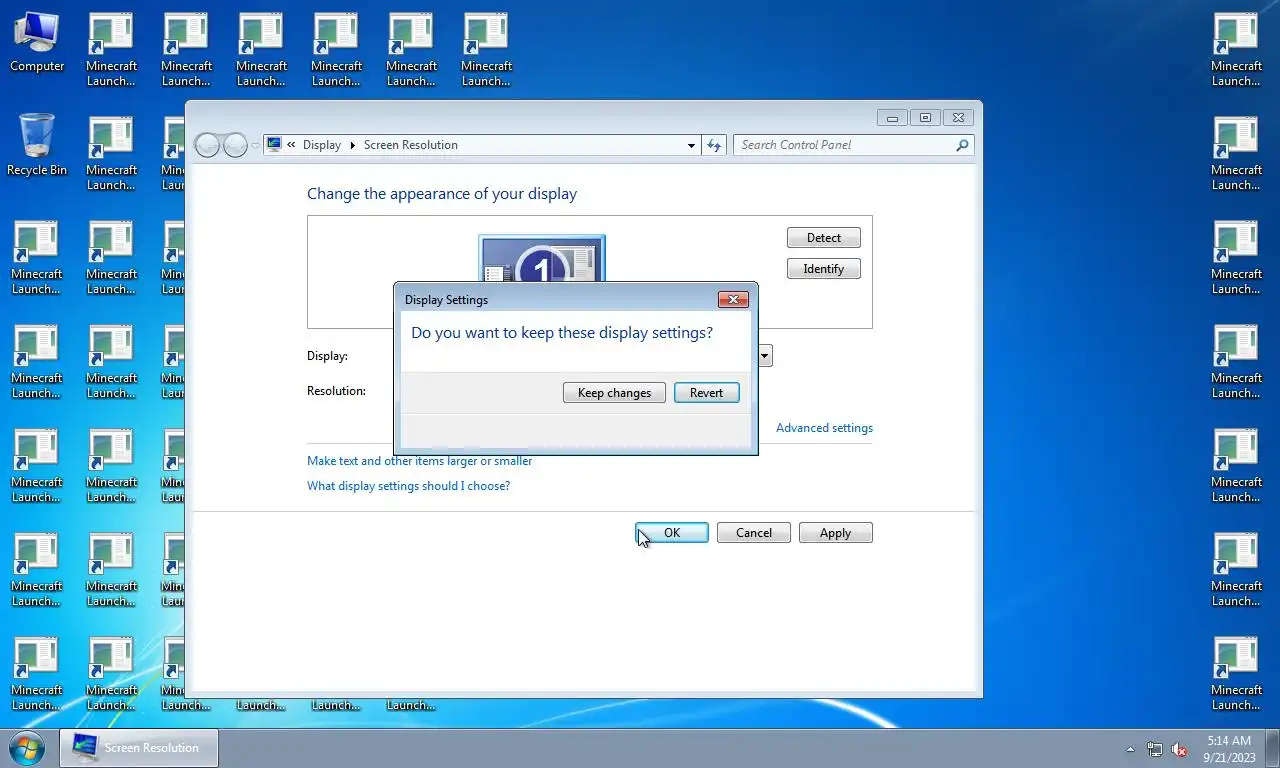Select the Recycle Bin desktop icon
1280x768 pixels.
tap(37, 145)
